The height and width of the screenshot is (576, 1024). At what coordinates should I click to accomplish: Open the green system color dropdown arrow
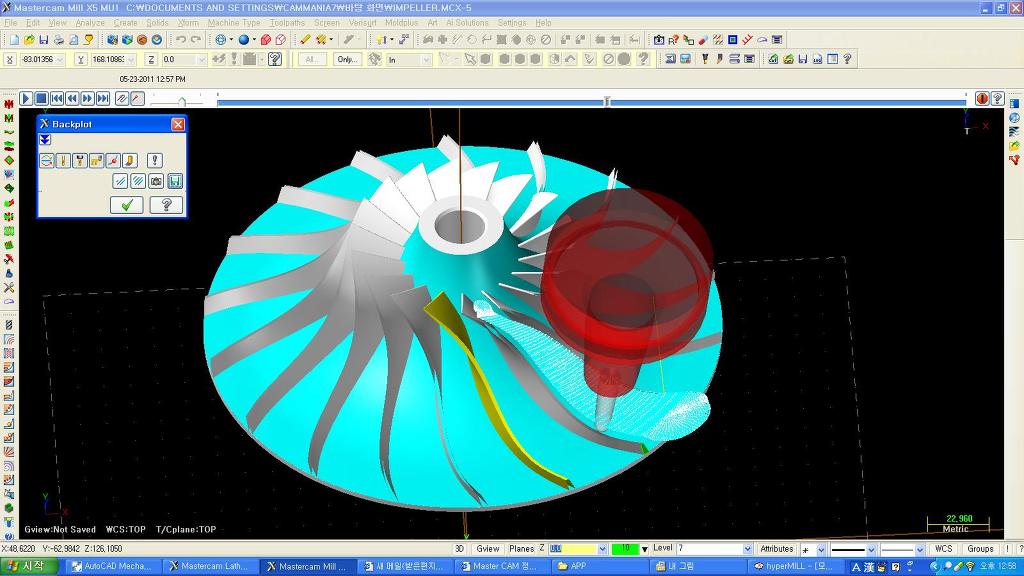[644, 549]
